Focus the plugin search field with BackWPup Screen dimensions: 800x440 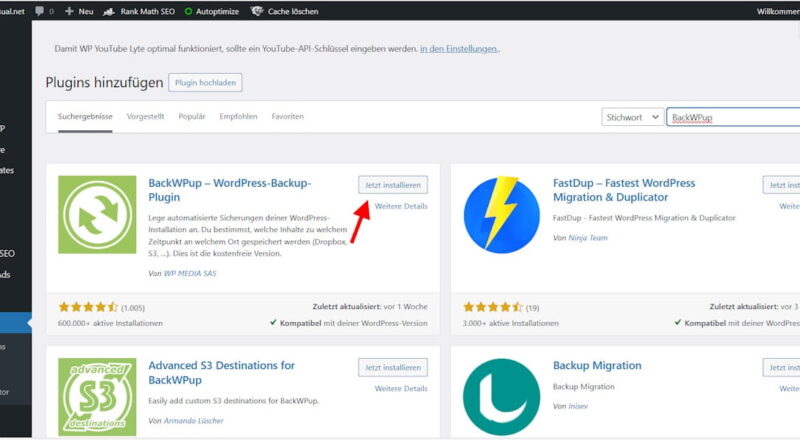[x=733, y=117]
